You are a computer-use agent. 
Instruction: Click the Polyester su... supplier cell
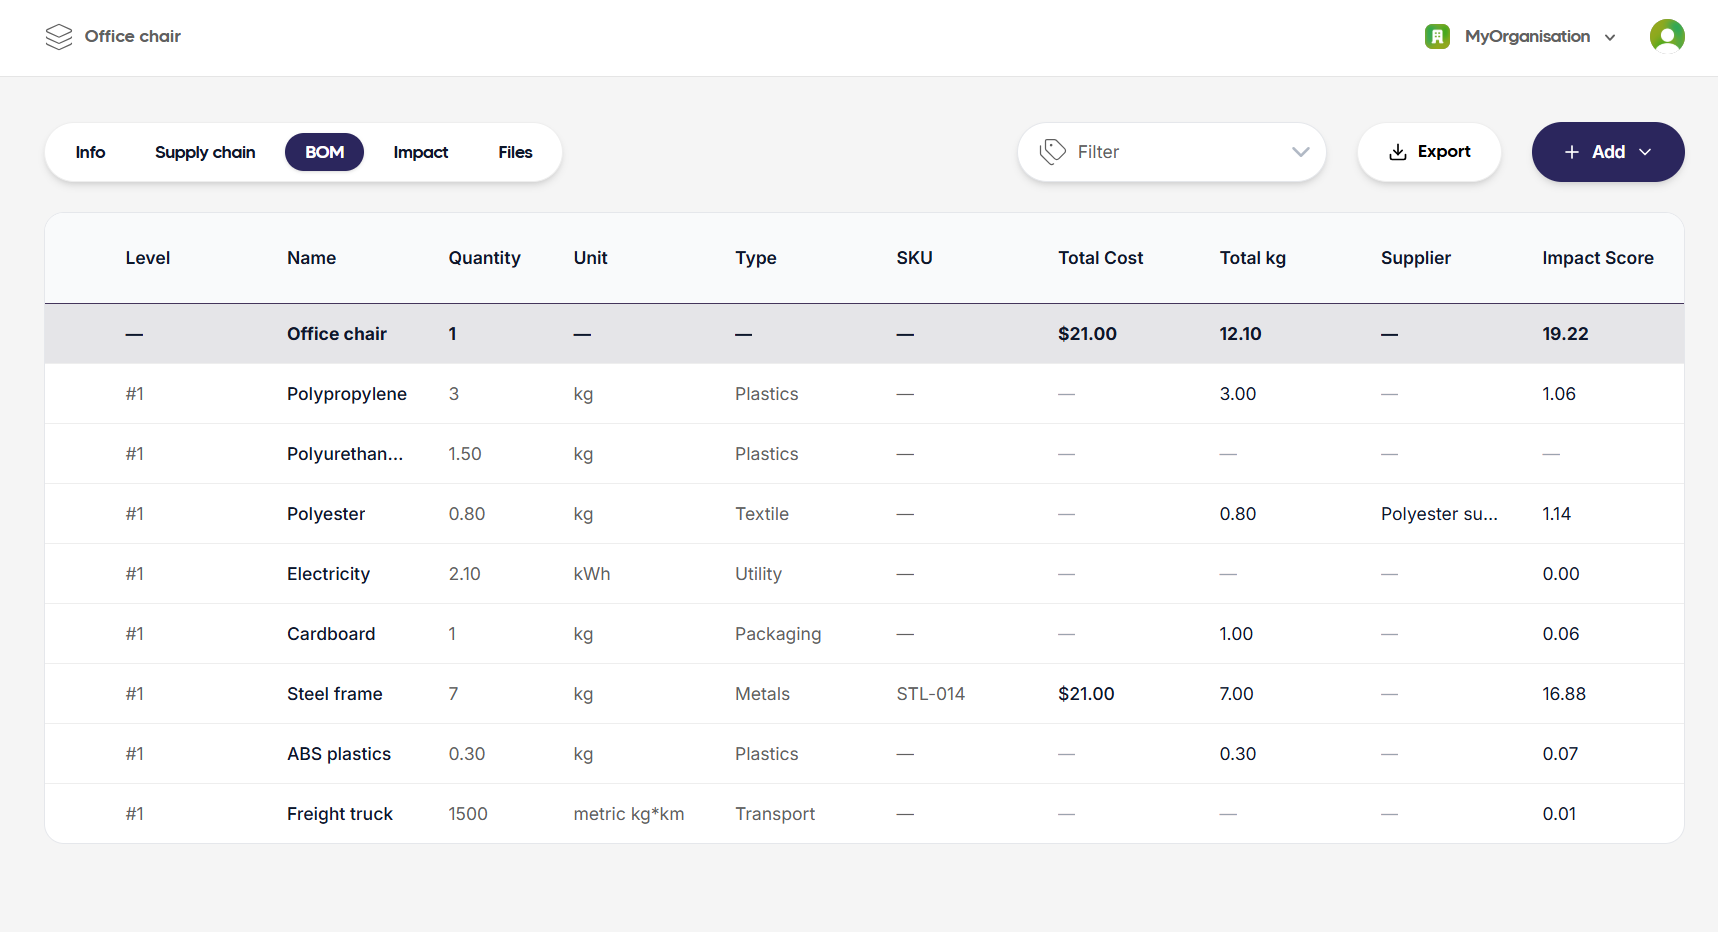click(1439, 514)
